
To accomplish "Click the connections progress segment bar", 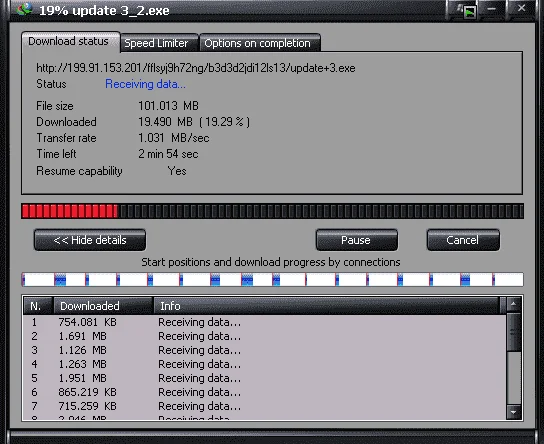I will point(272,280).
